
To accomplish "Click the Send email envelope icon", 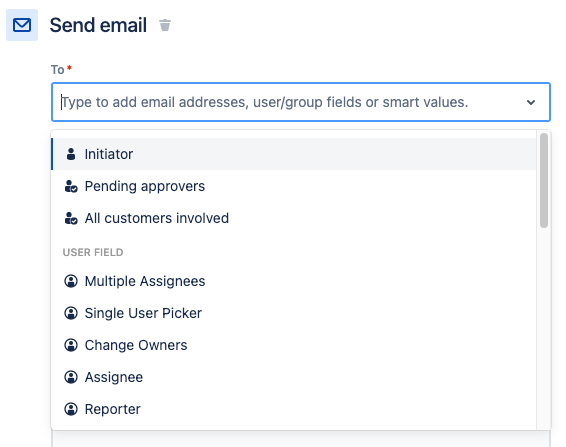I will (22, 25).
